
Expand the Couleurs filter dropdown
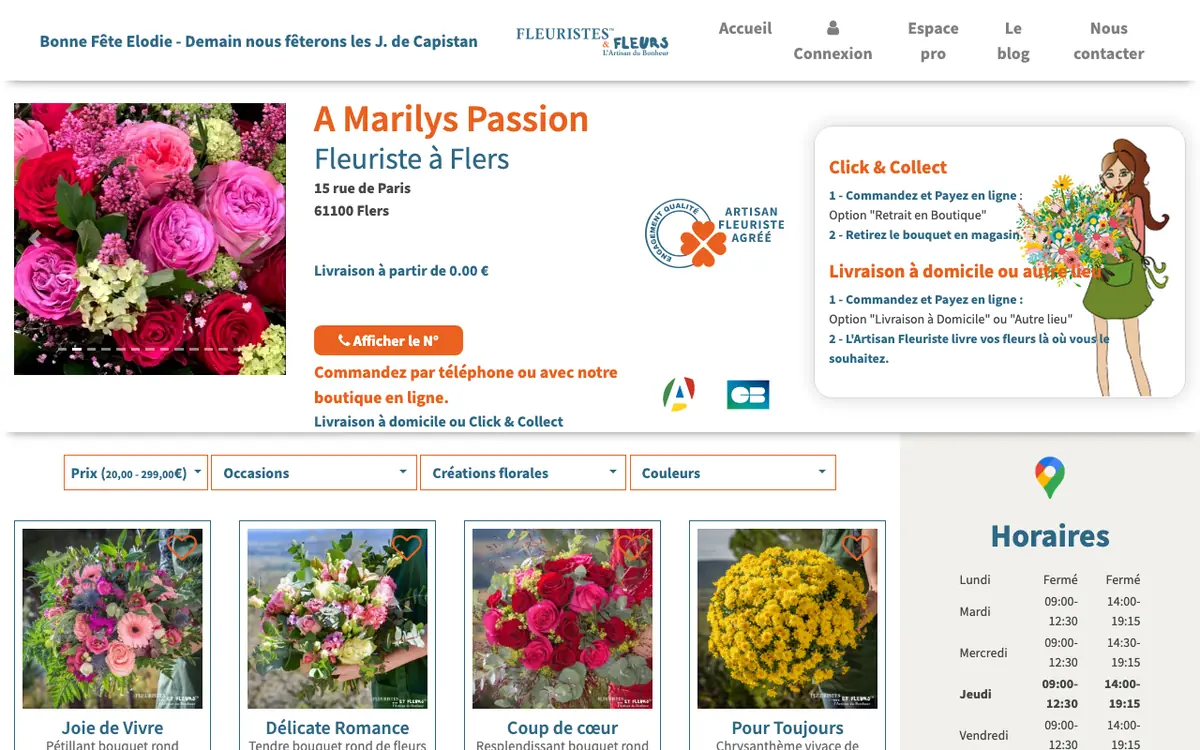click(x=733, y=473)
